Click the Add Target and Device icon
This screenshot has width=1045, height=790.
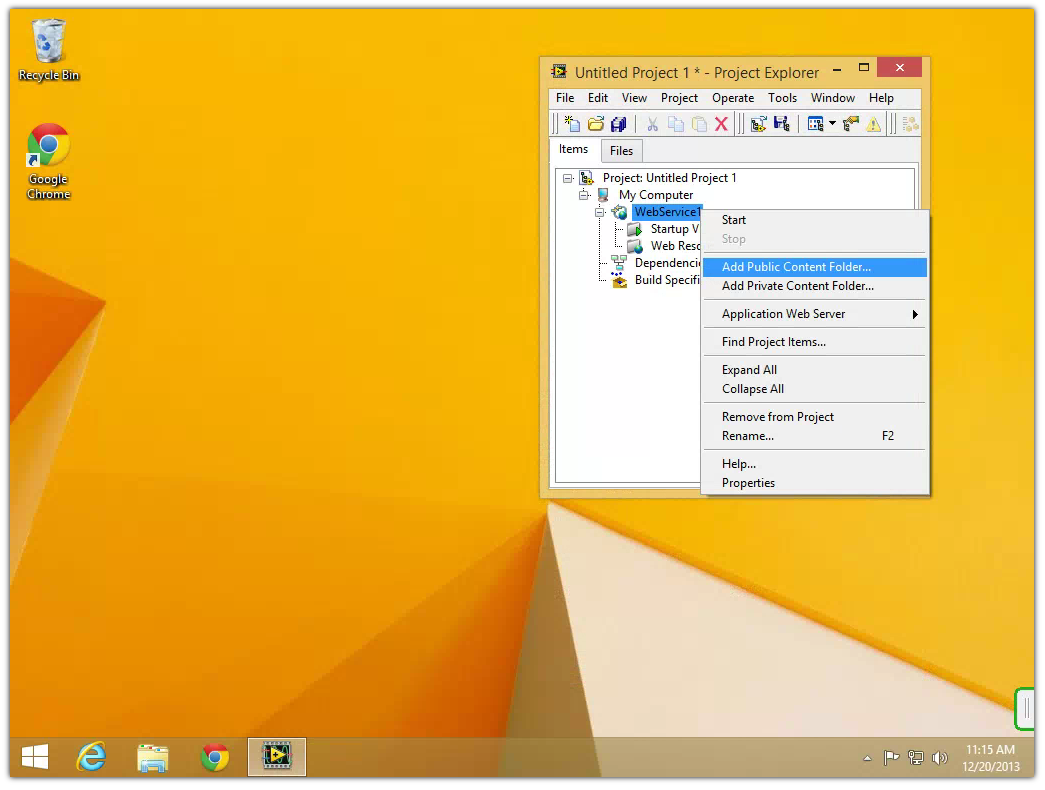click(758, 124)
